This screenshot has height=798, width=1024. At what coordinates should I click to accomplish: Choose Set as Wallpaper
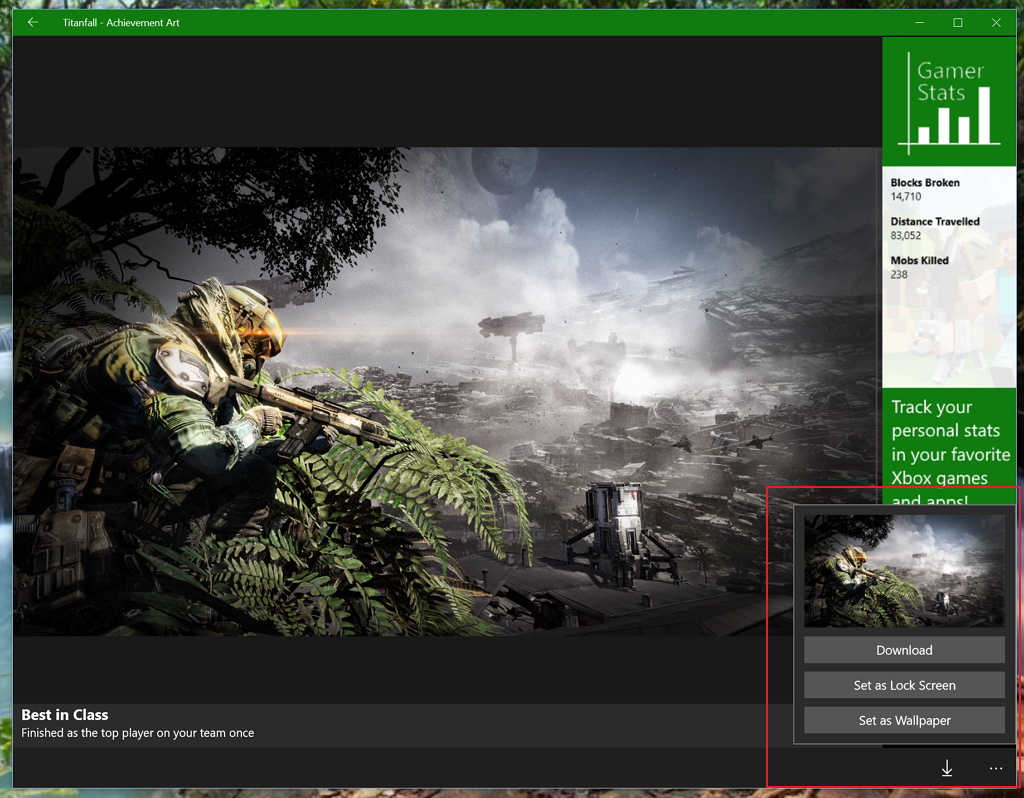tap(904, 721)
